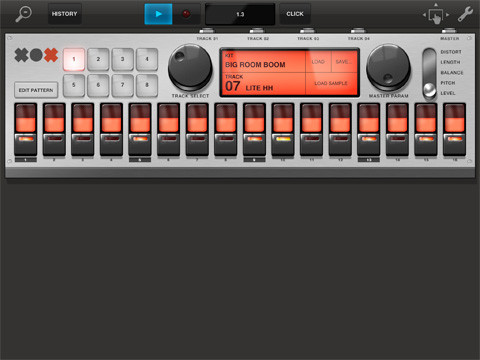Screen dimensions: 480x360
Task: Tap the BIG ROOM BOOM kit name
Action: [255, 65]
